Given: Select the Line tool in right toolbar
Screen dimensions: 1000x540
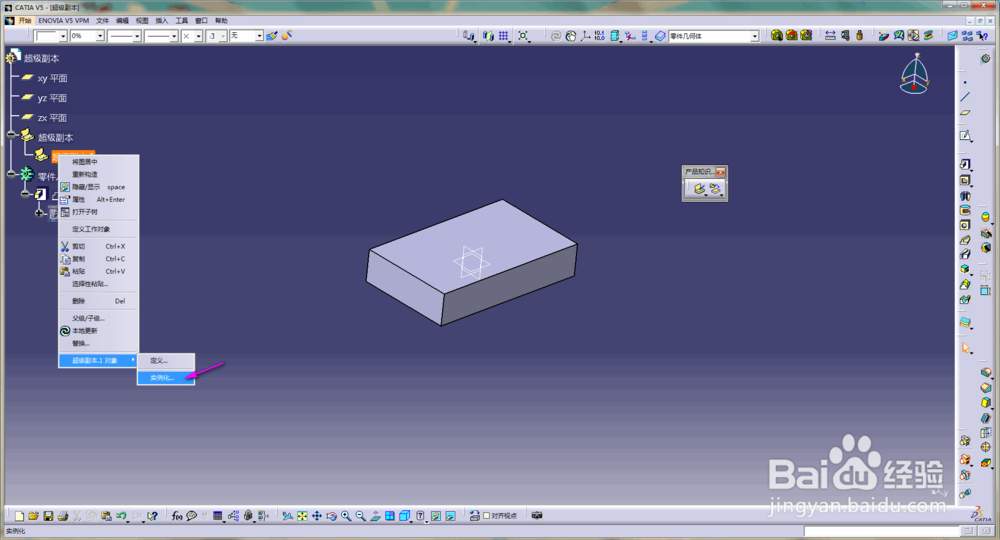Looking at the screenshot, I should (965, 97).
